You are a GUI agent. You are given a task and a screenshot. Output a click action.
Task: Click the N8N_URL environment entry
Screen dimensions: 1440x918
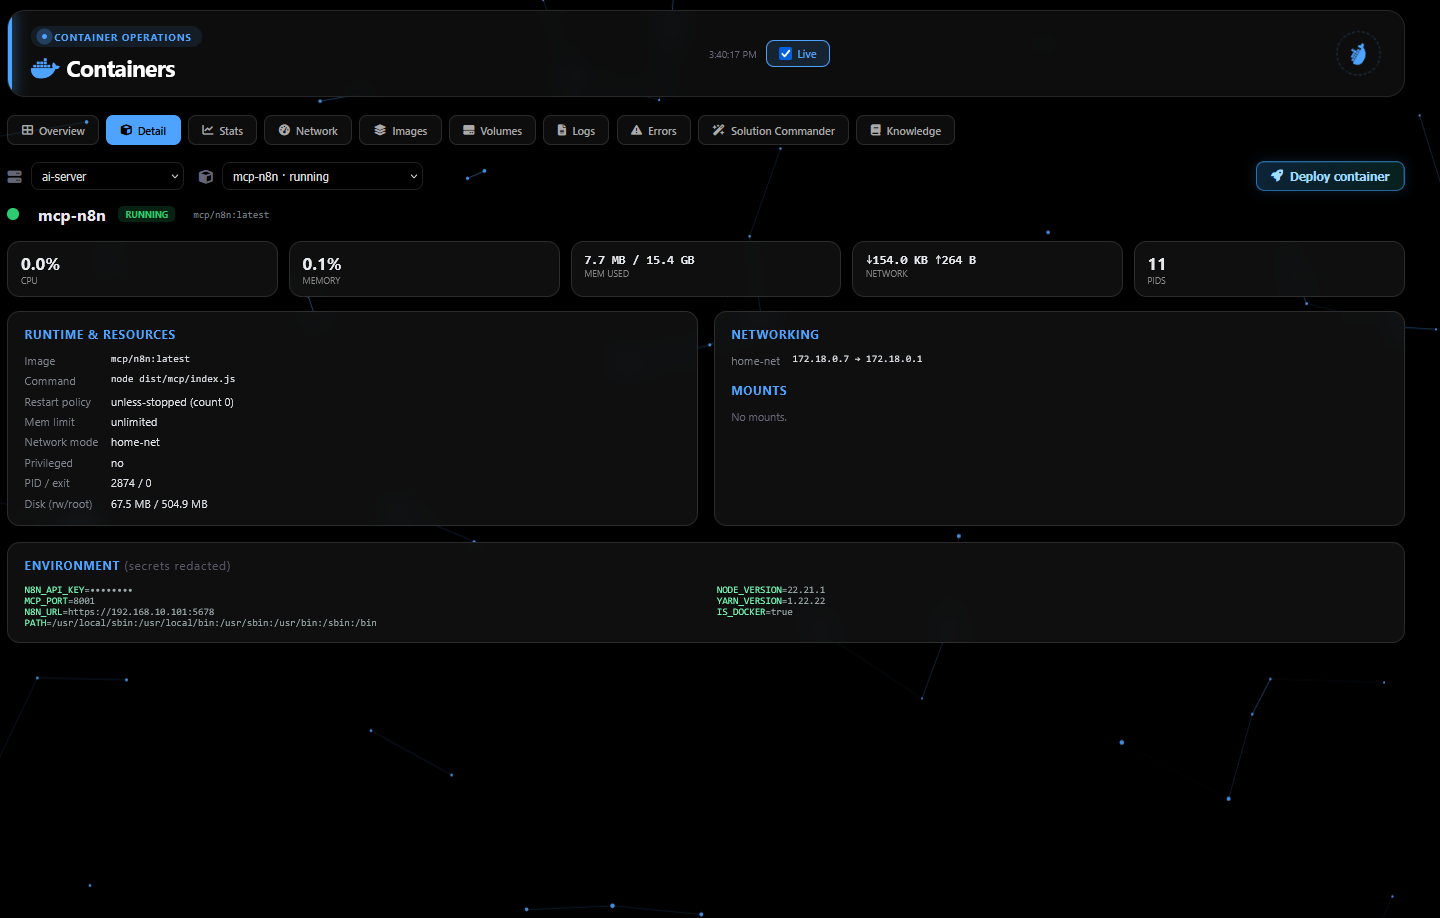(119, 612)
